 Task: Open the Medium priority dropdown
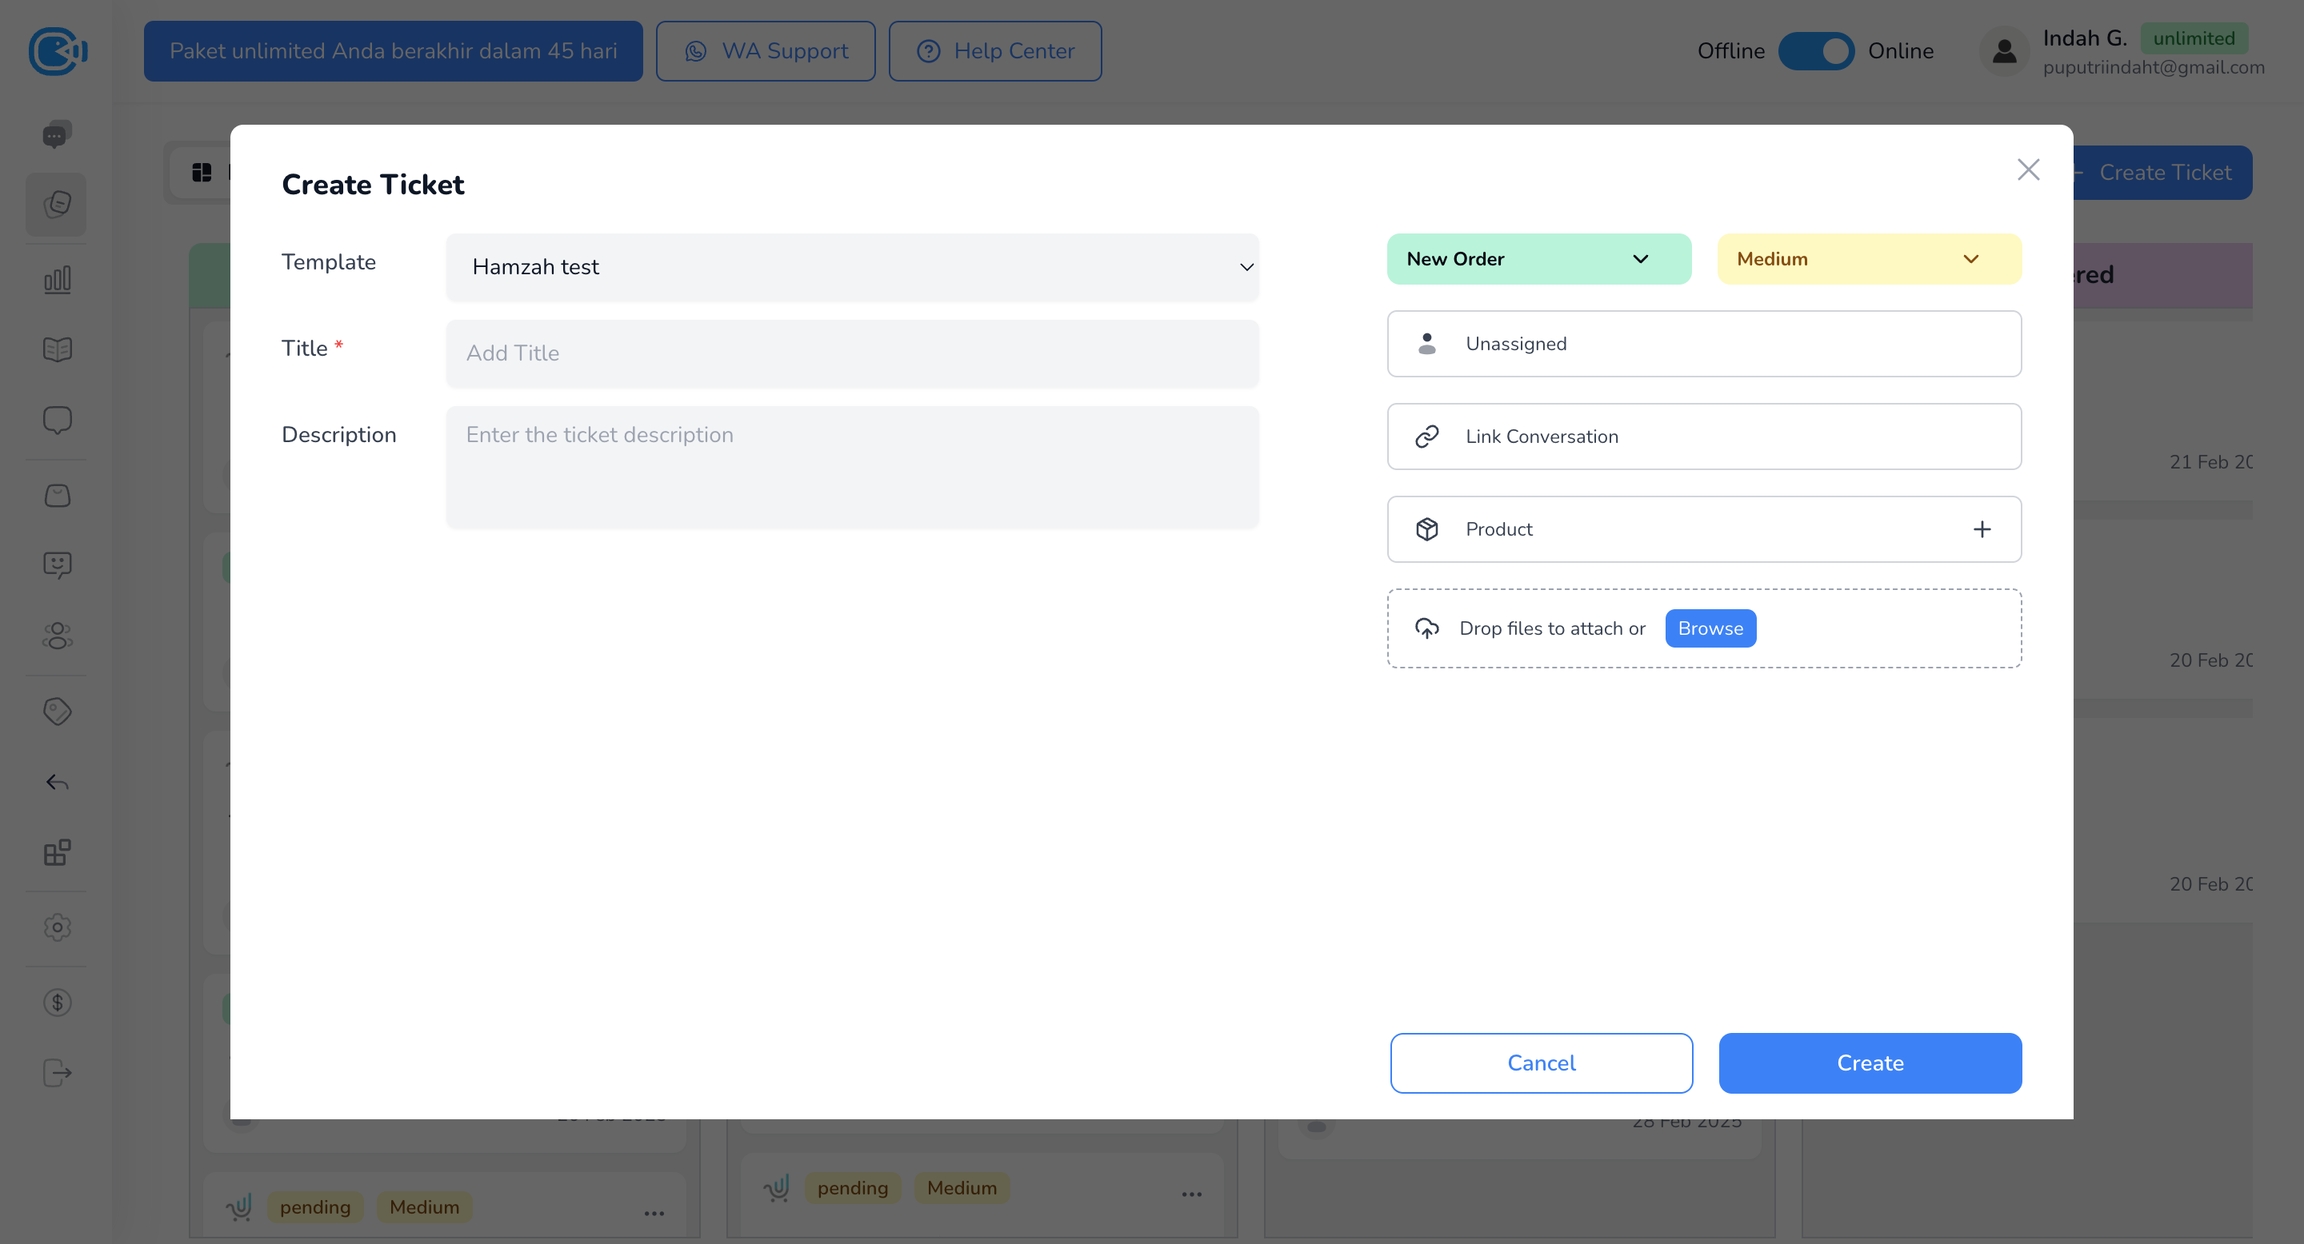pos(1868,259)
